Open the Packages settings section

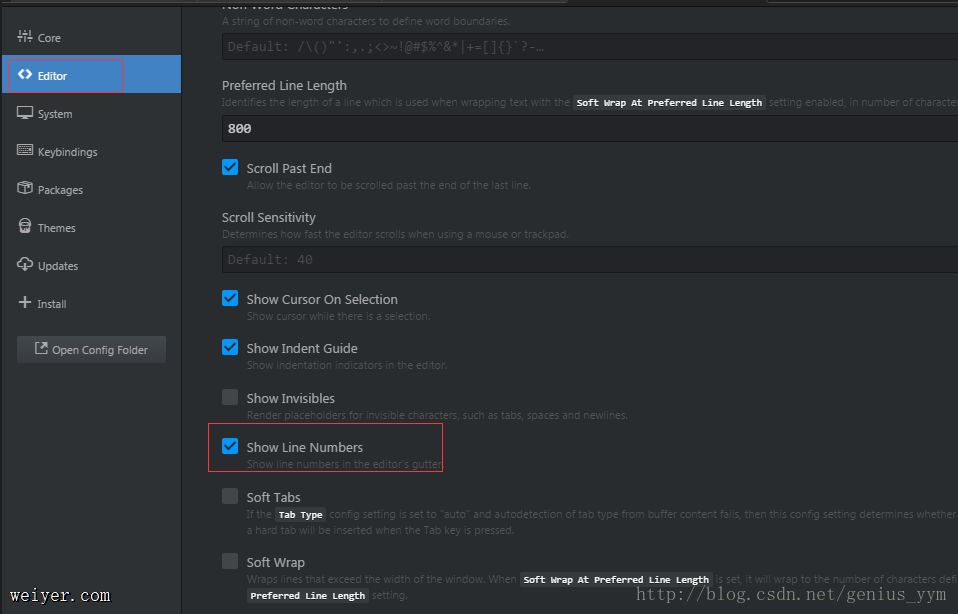(x=60, y=190)
